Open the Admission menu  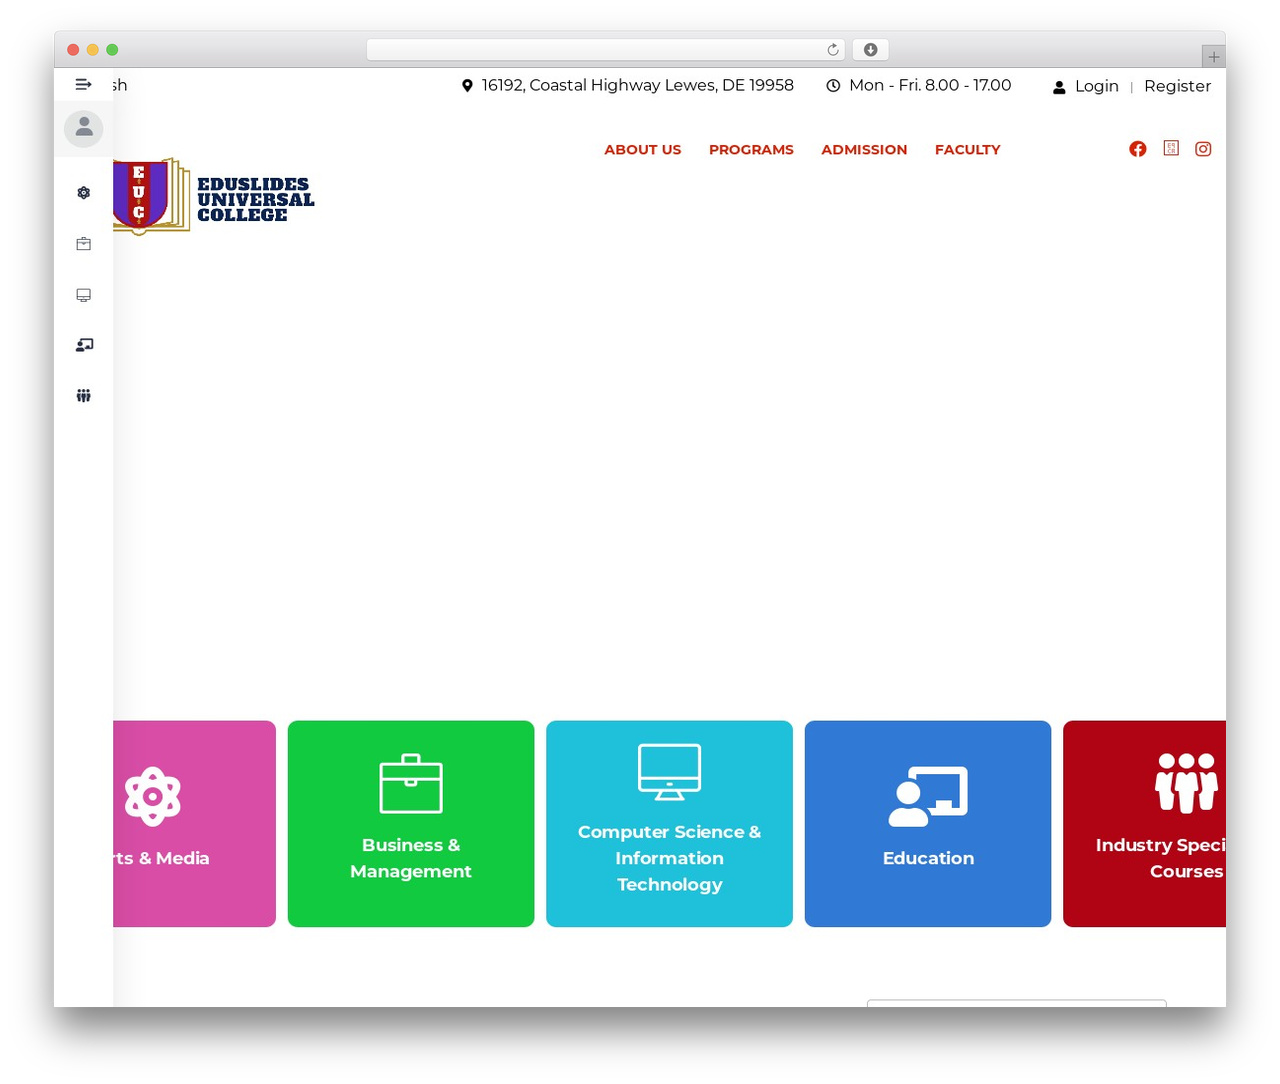point(864,149)
